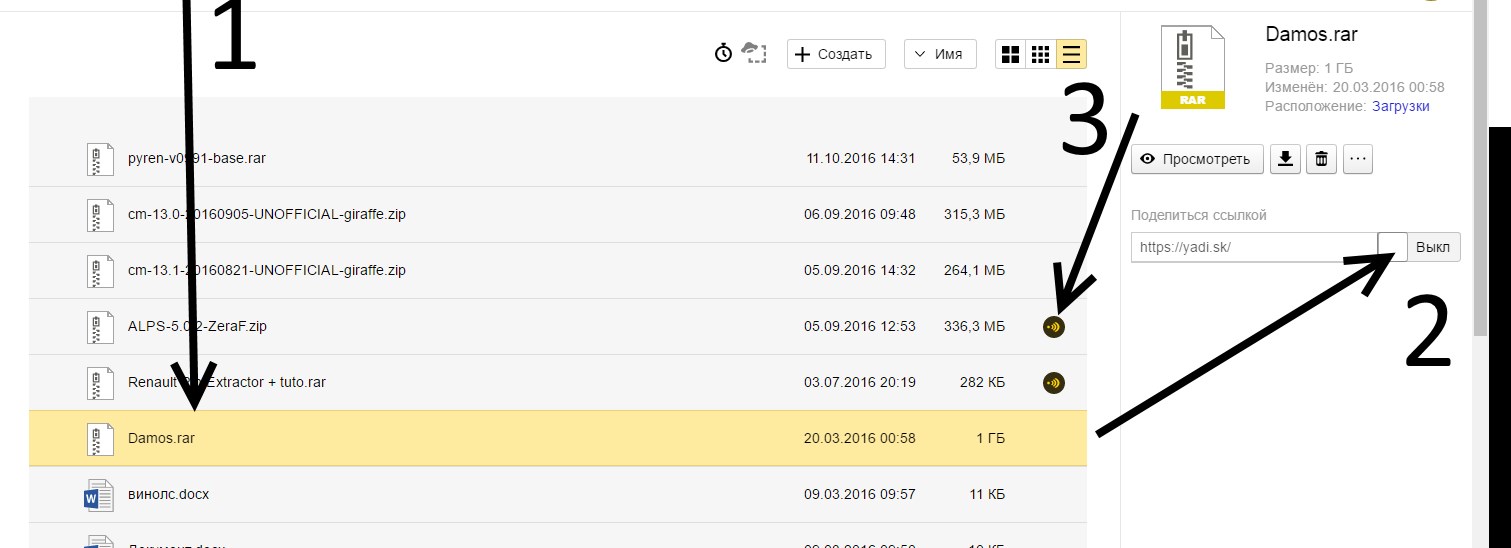Open the Имя sort dropdown
The image size is (1511, 548).
(940, 54)
